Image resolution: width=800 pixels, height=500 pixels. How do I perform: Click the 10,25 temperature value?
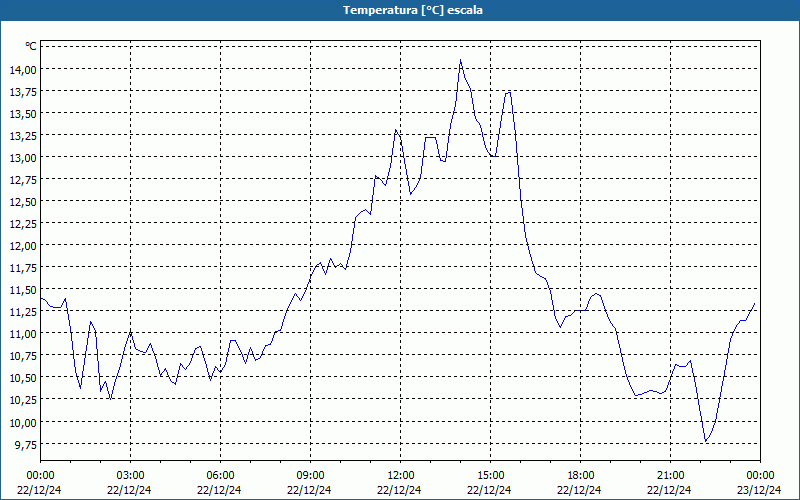(x=23, y=399)
